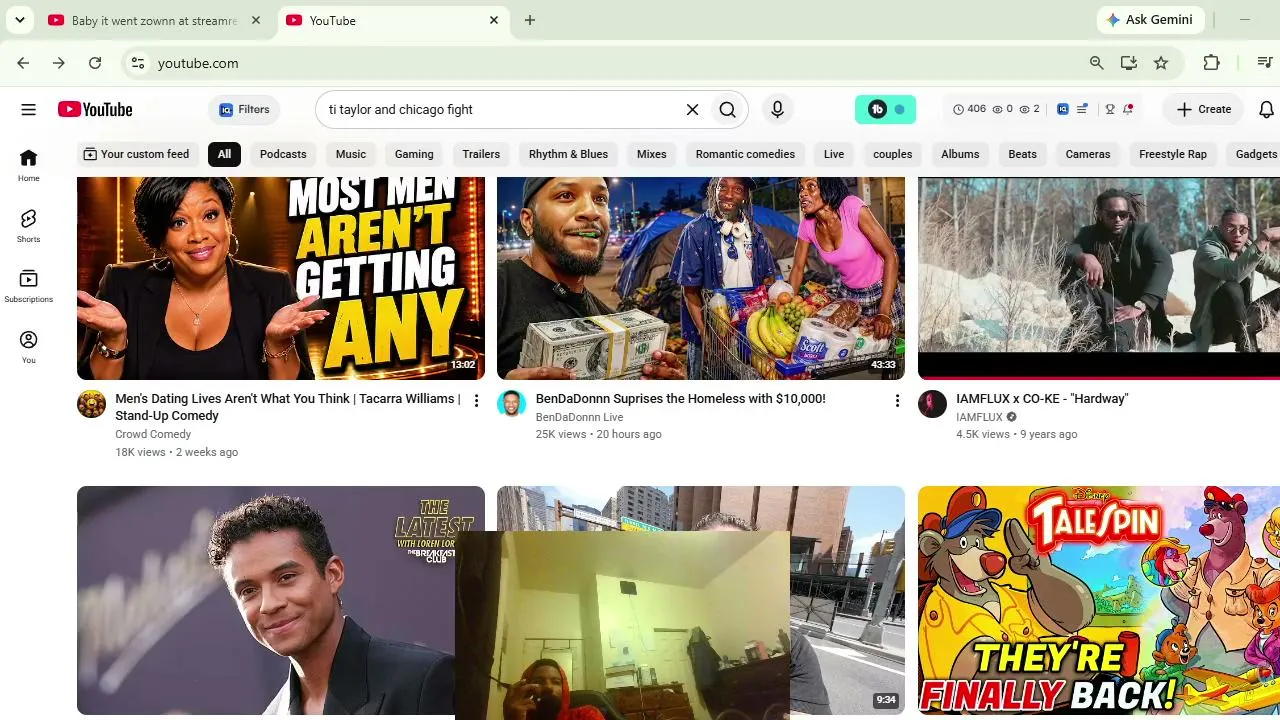Go to Home in the sidebar

pyautogui.click(x=28, y=165)
